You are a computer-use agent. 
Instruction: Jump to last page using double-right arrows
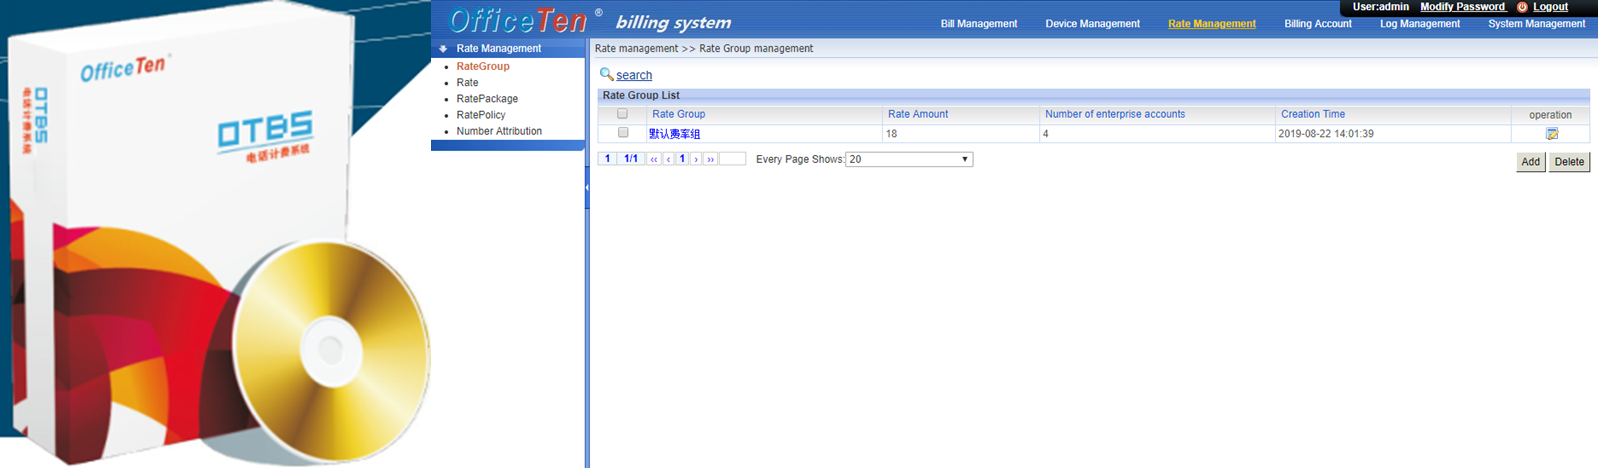click(711, 159)
